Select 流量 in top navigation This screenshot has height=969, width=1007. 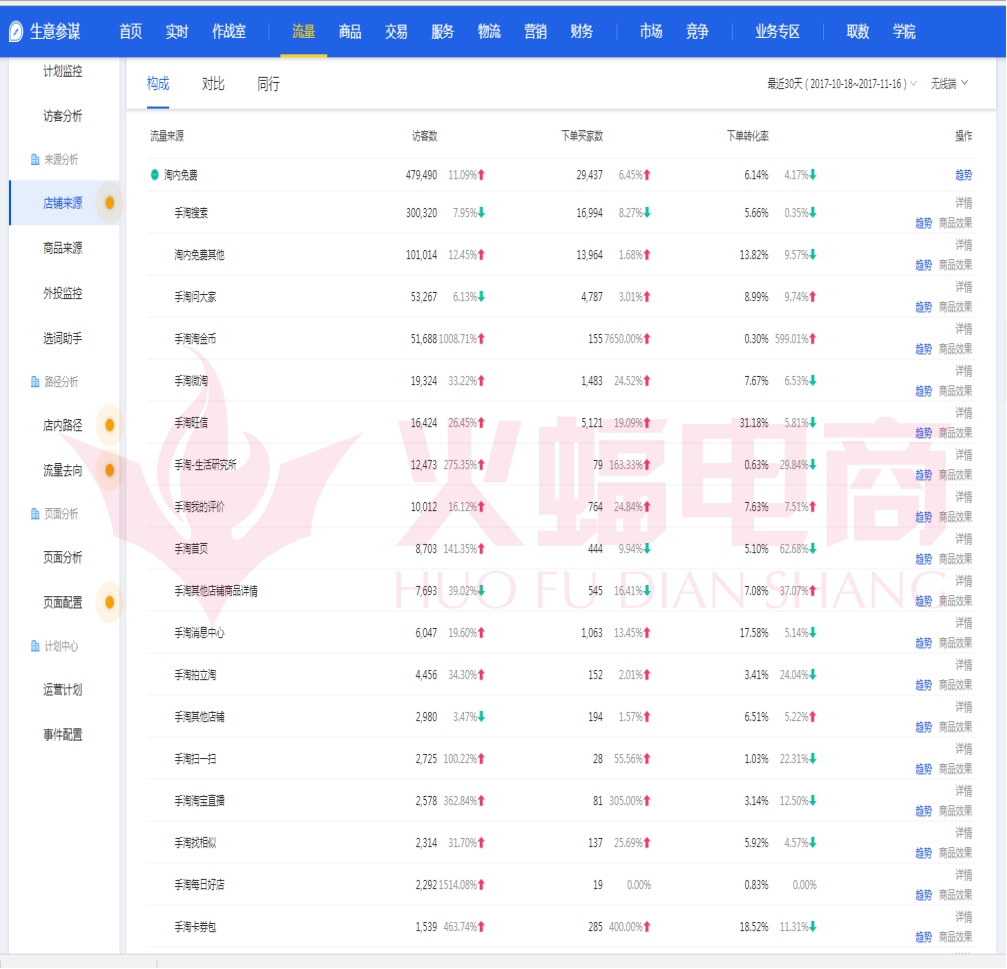coord(304,31)
